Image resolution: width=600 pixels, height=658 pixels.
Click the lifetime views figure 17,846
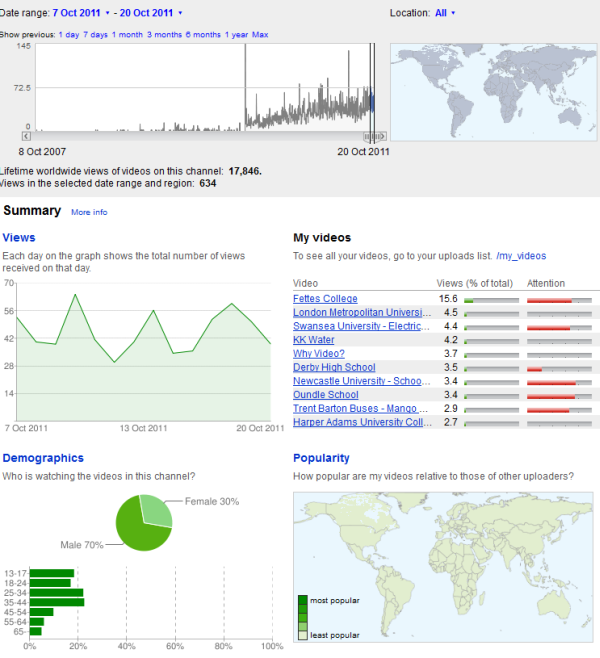tap(245, 171)
